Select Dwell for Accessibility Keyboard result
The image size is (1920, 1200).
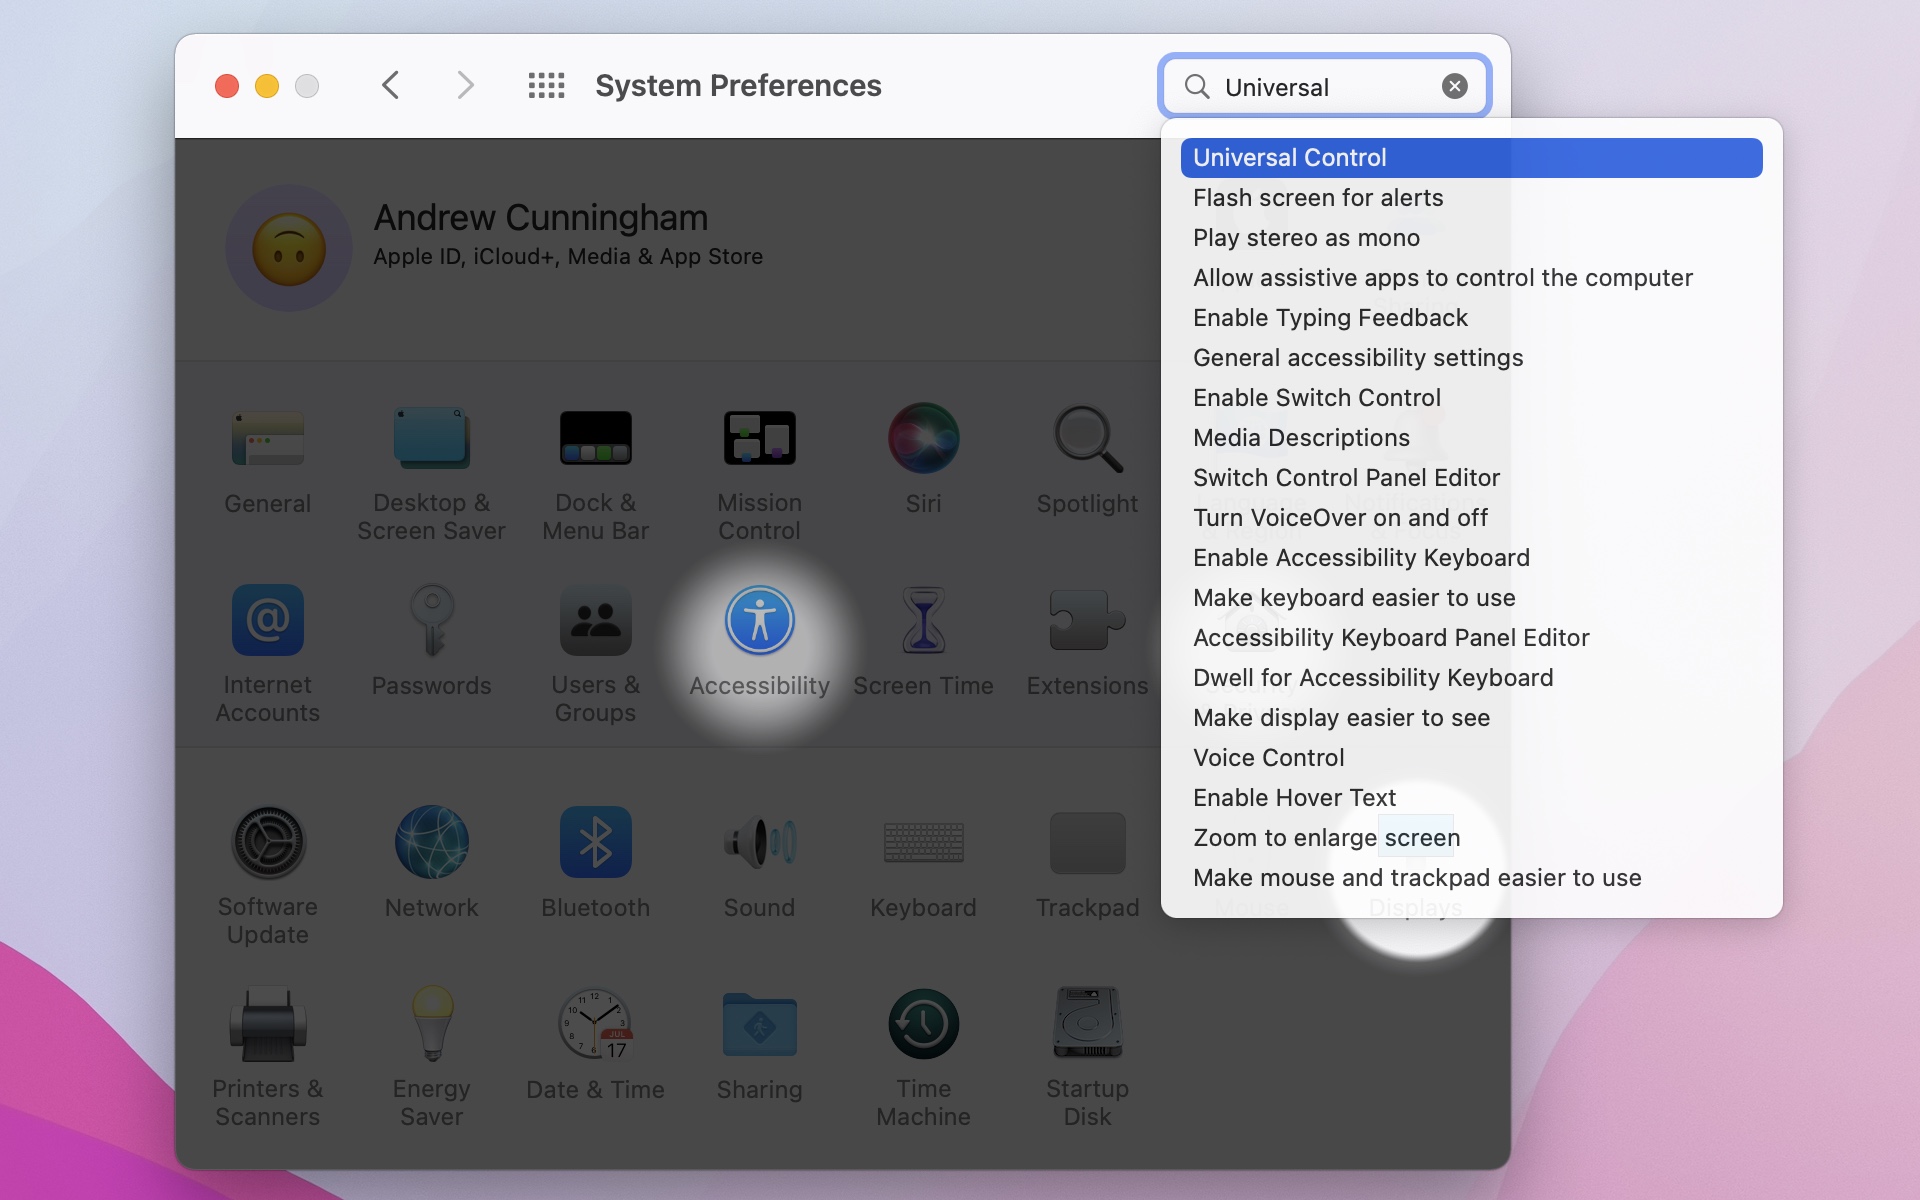coord(1471,678)
